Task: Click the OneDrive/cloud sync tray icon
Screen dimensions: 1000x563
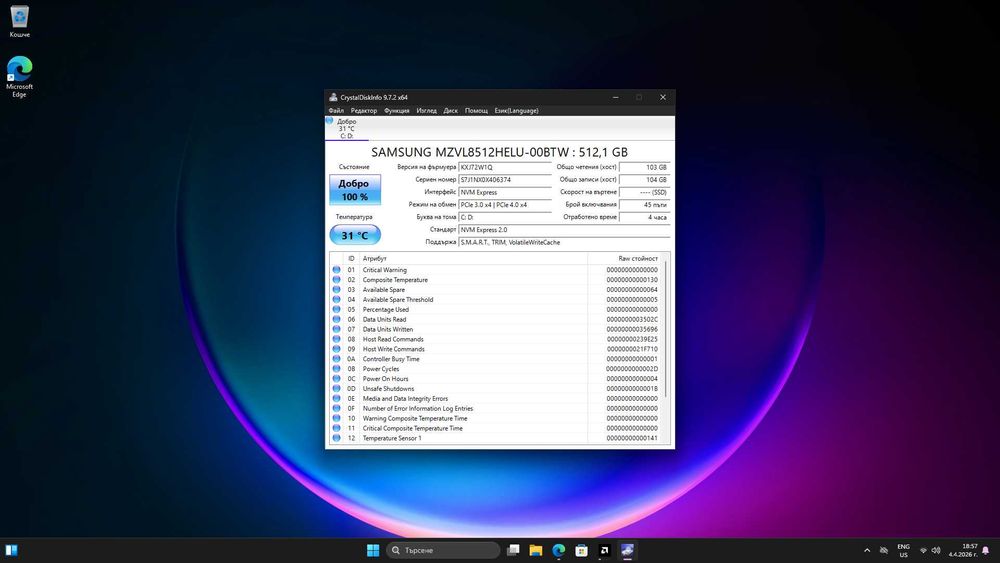Action: pos(884,550)
